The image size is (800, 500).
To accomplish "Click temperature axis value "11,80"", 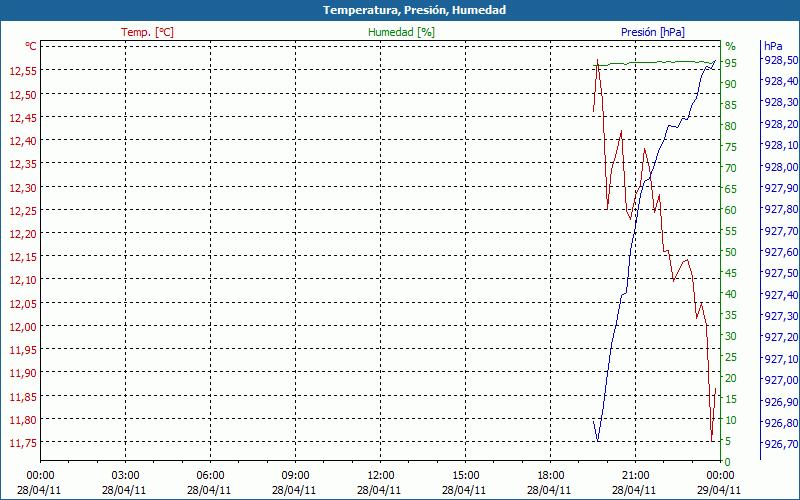I will pyautogui.click(x=23, y=420).
